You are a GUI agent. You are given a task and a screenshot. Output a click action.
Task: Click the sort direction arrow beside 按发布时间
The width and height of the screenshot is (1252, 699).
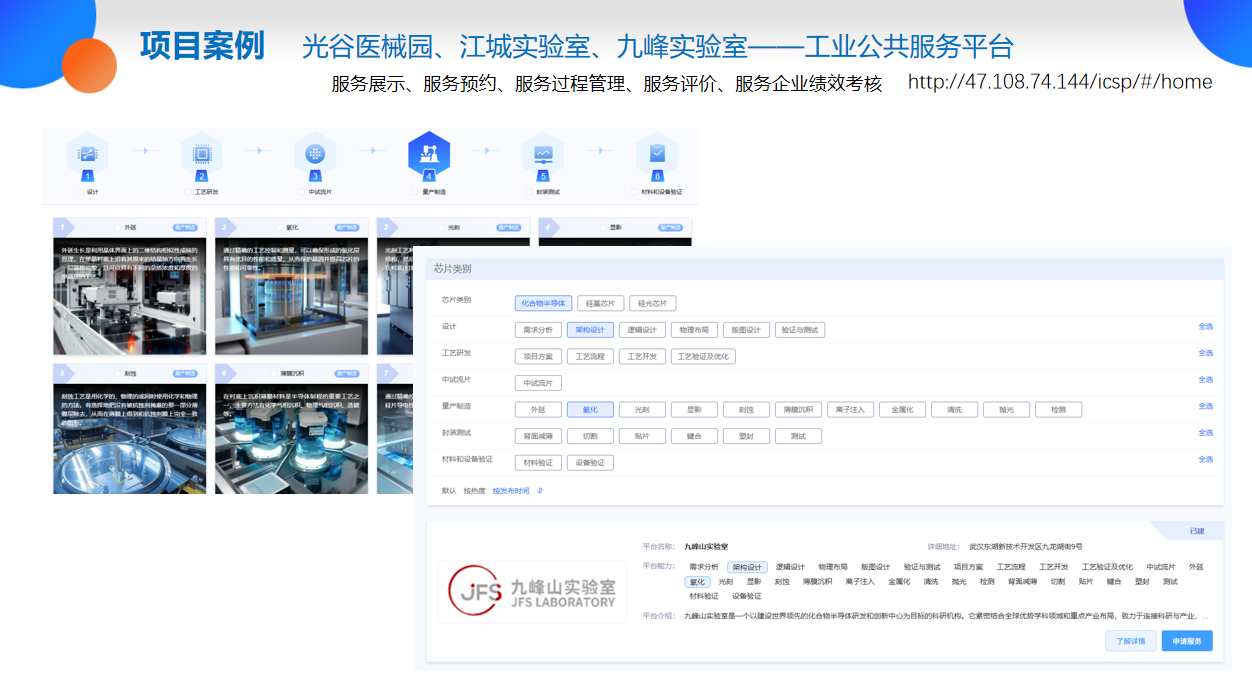tap(540, 491)
